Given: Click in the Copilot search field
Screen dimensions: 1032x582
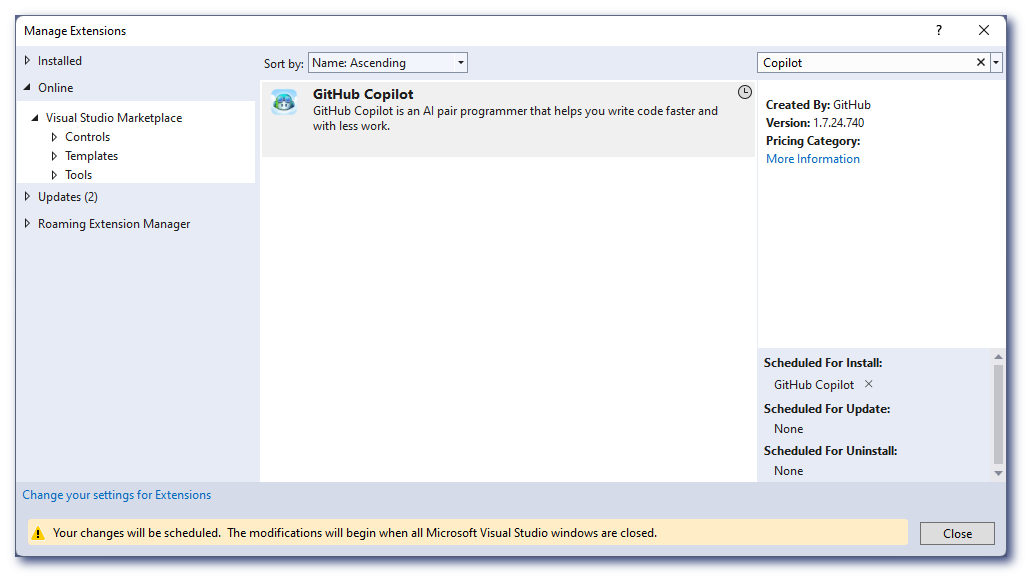Looking at the screenshot, I should [865, 63].
